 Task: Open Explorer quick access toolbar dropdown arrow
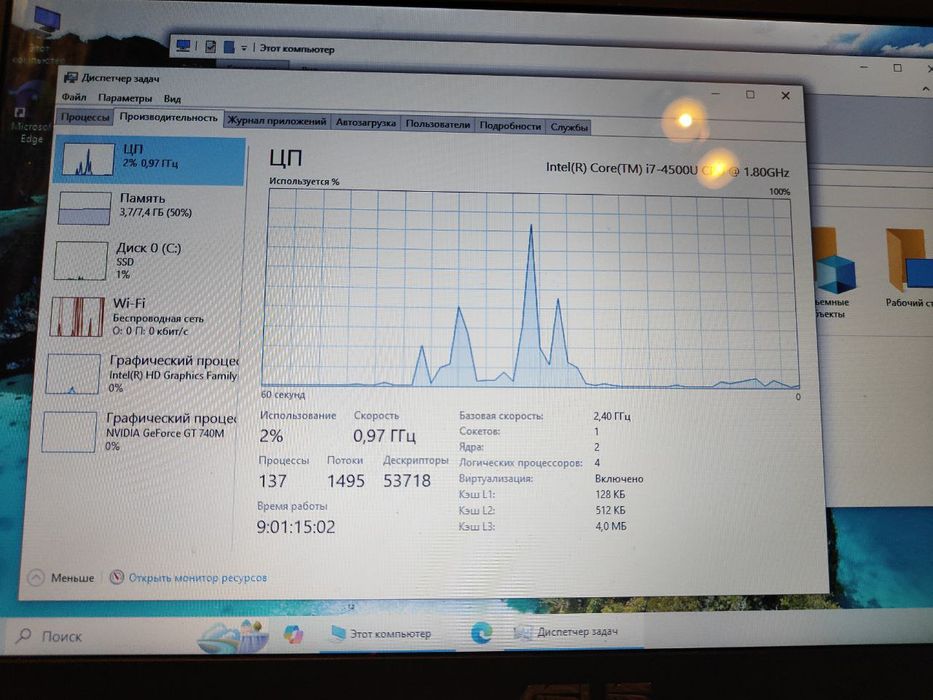[x=244, y=48]
